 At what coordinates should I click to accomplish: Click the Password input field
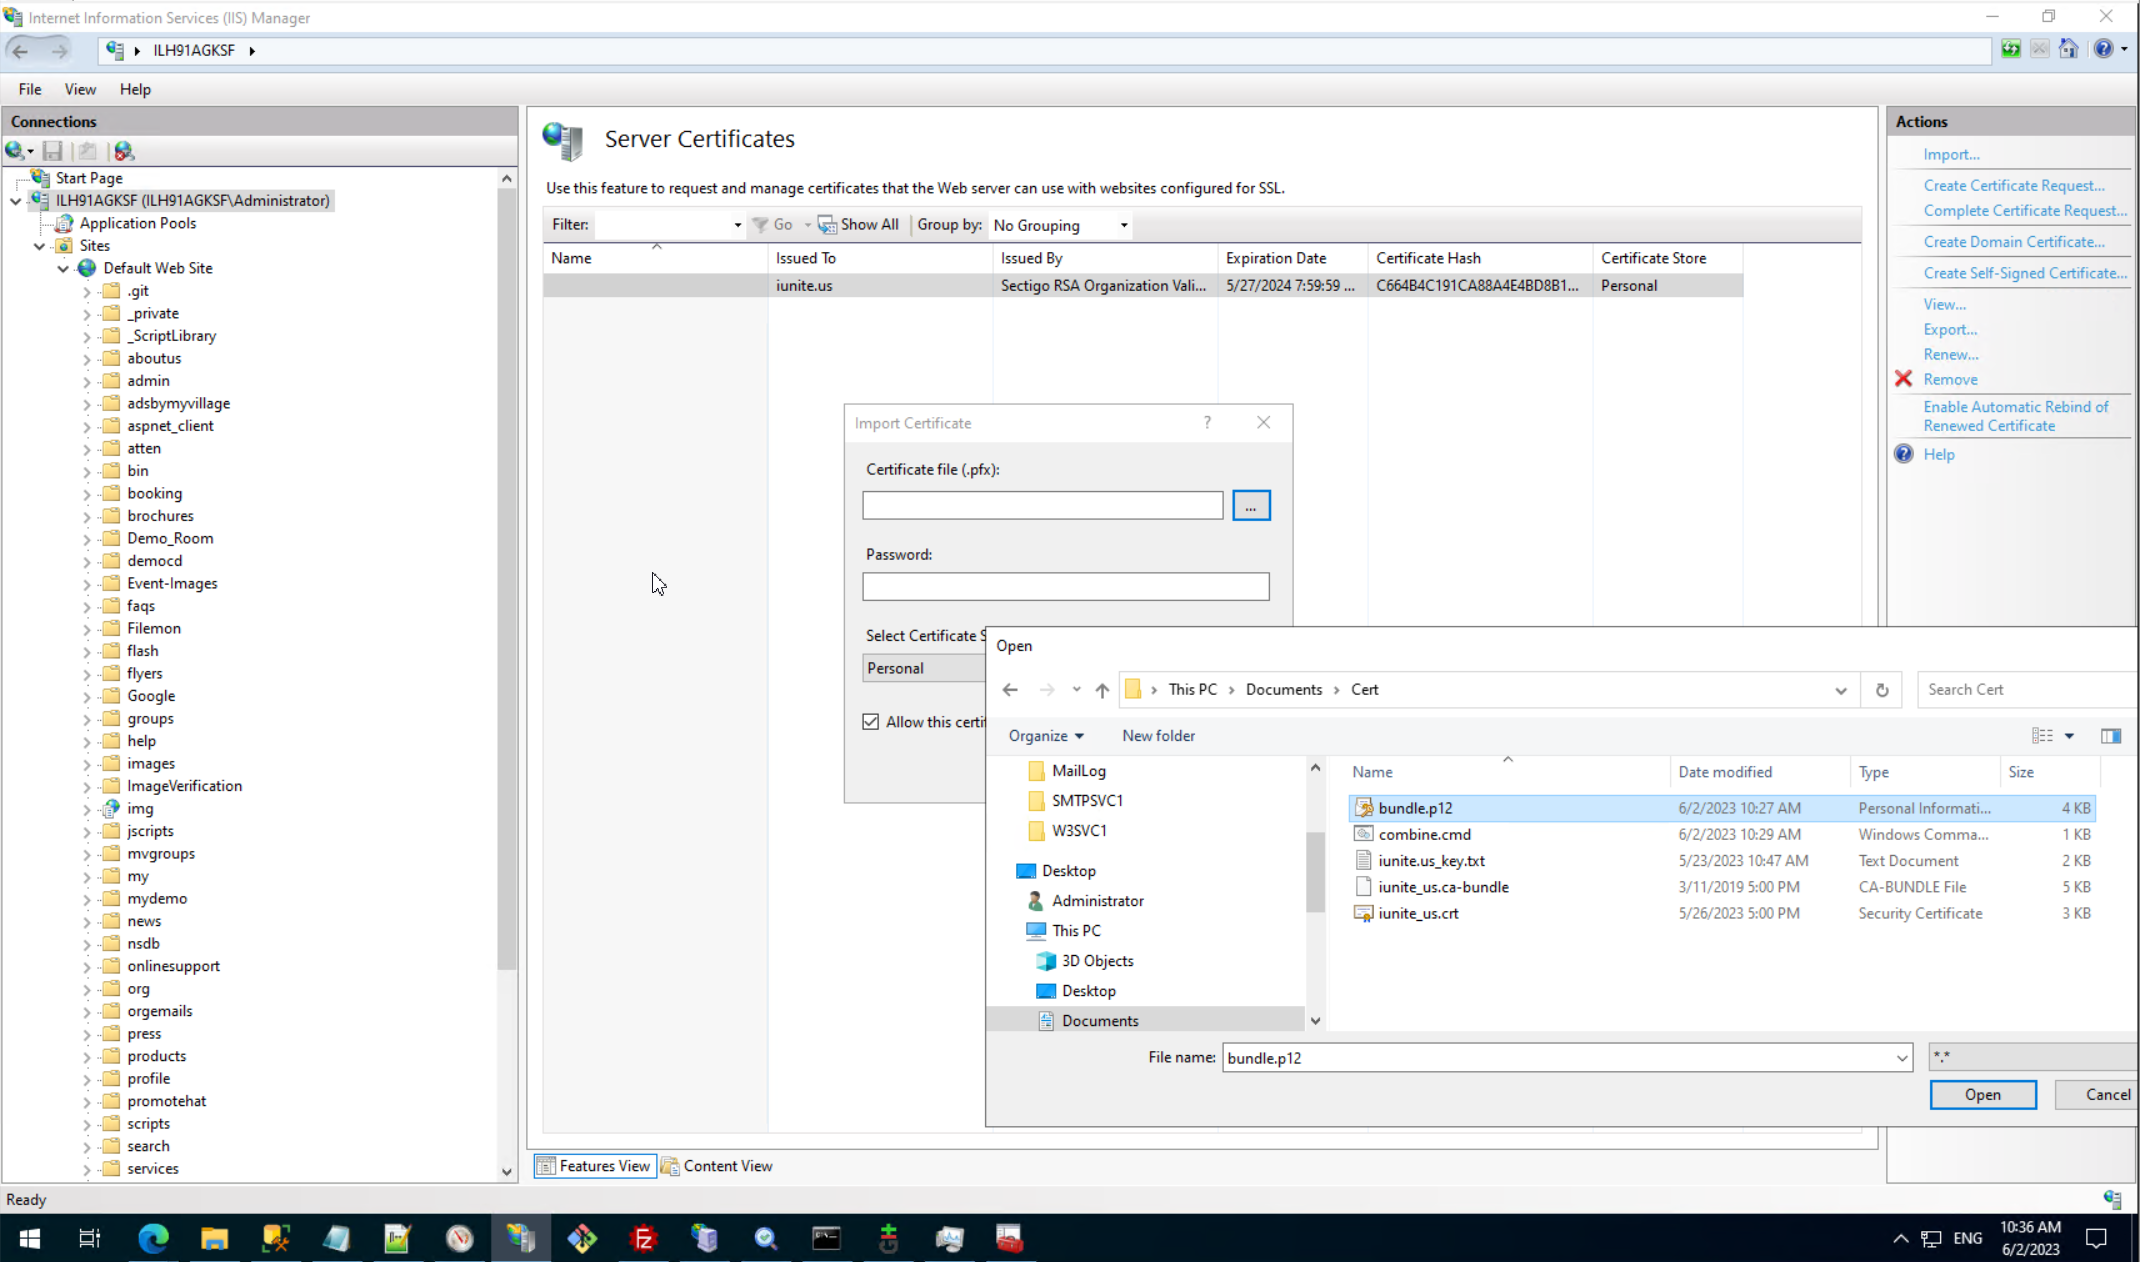pyautogui.click(x=1065, y=586)
